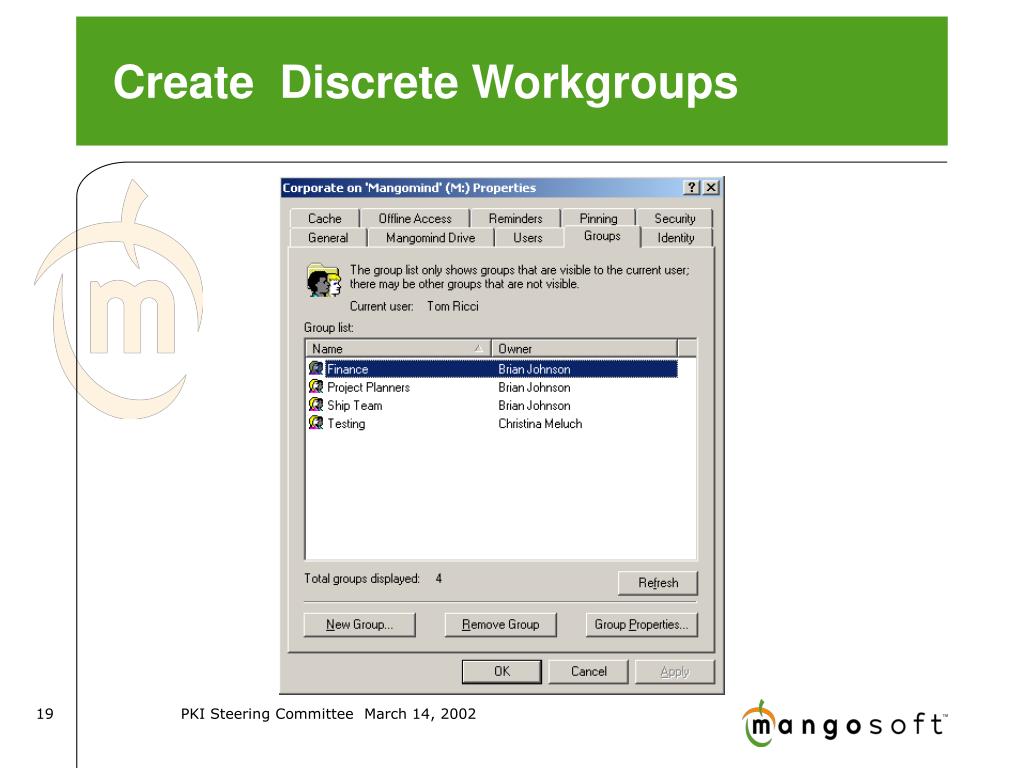Confirm with the OK button
The image size is (1024, 768).
(x=502, y=671)
